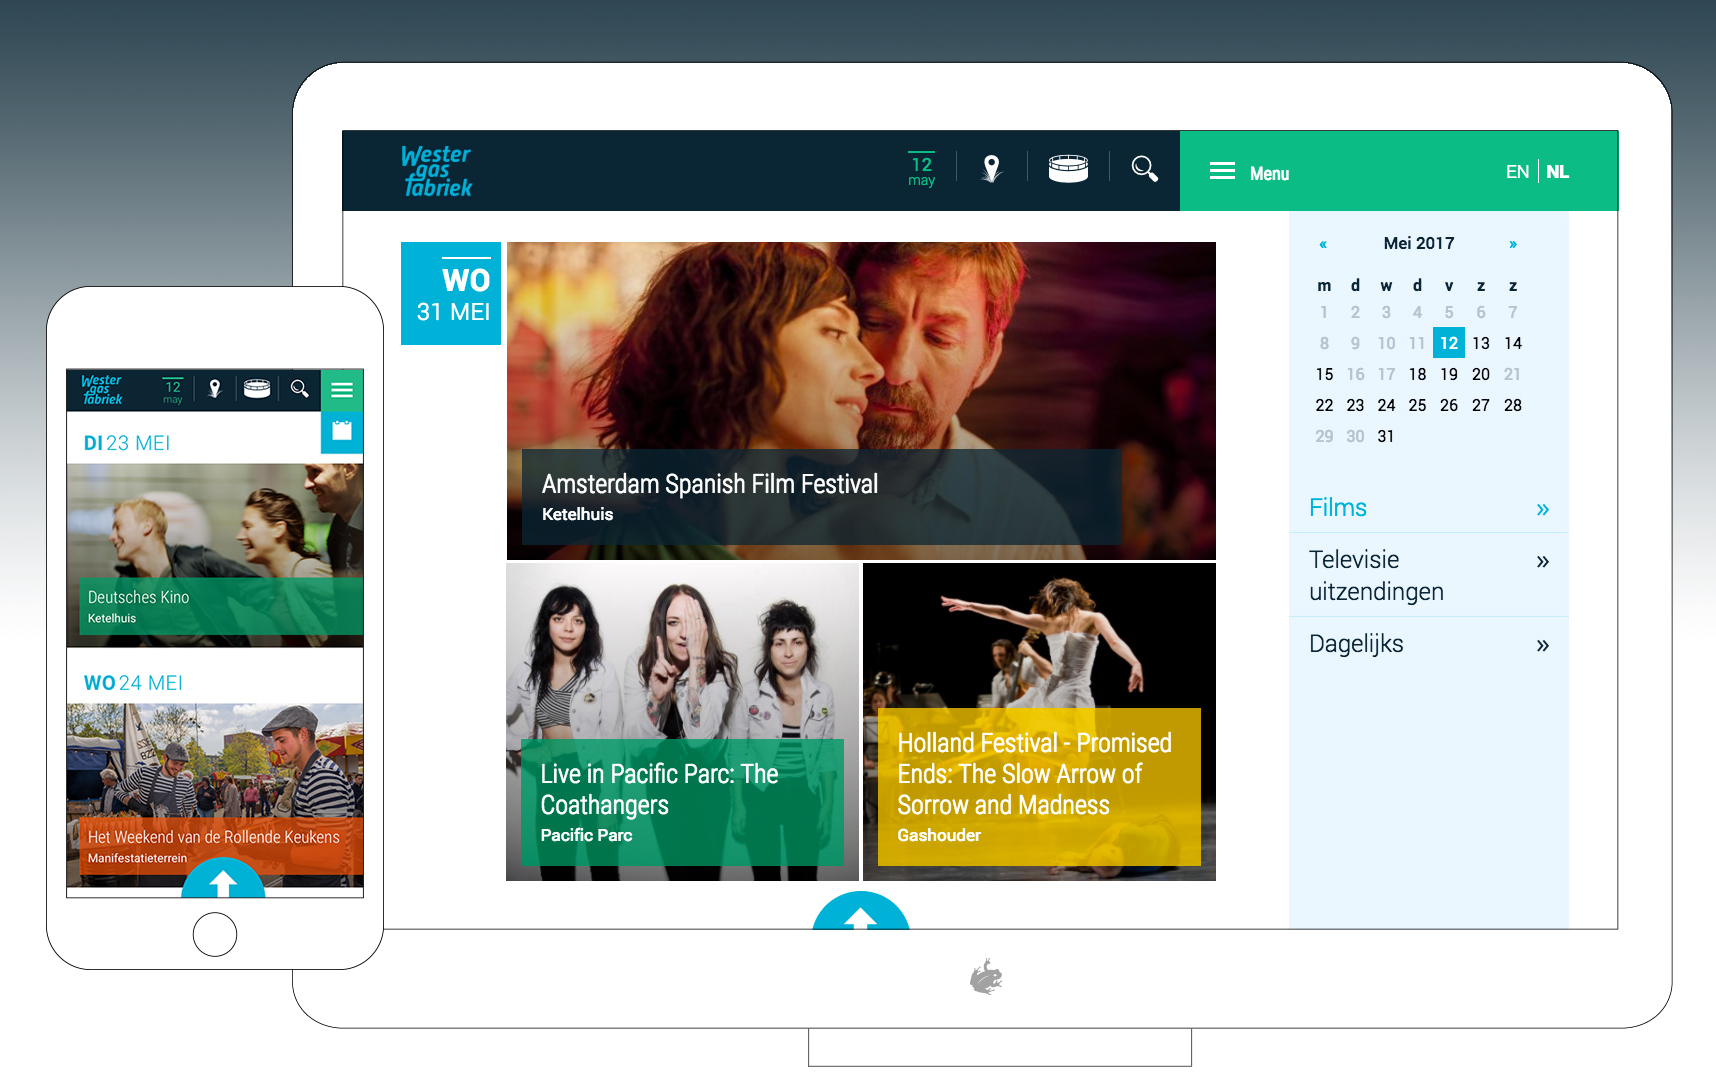
Task: Expand the Dagelijks category arrow
Action: [1542, 645]
